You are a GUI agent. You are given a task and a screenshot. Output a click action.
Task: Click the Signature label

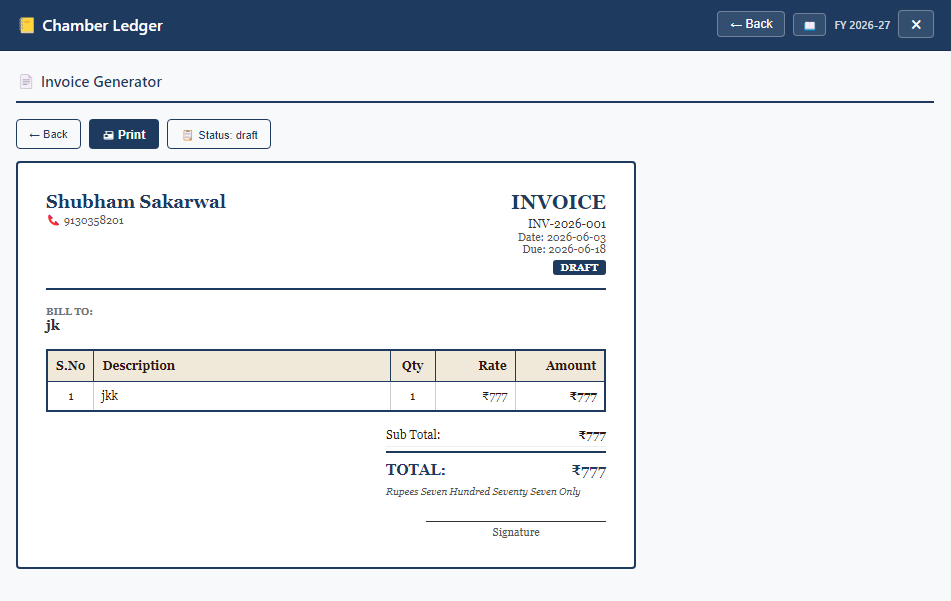pyautogui.click(x=516, y=532)
